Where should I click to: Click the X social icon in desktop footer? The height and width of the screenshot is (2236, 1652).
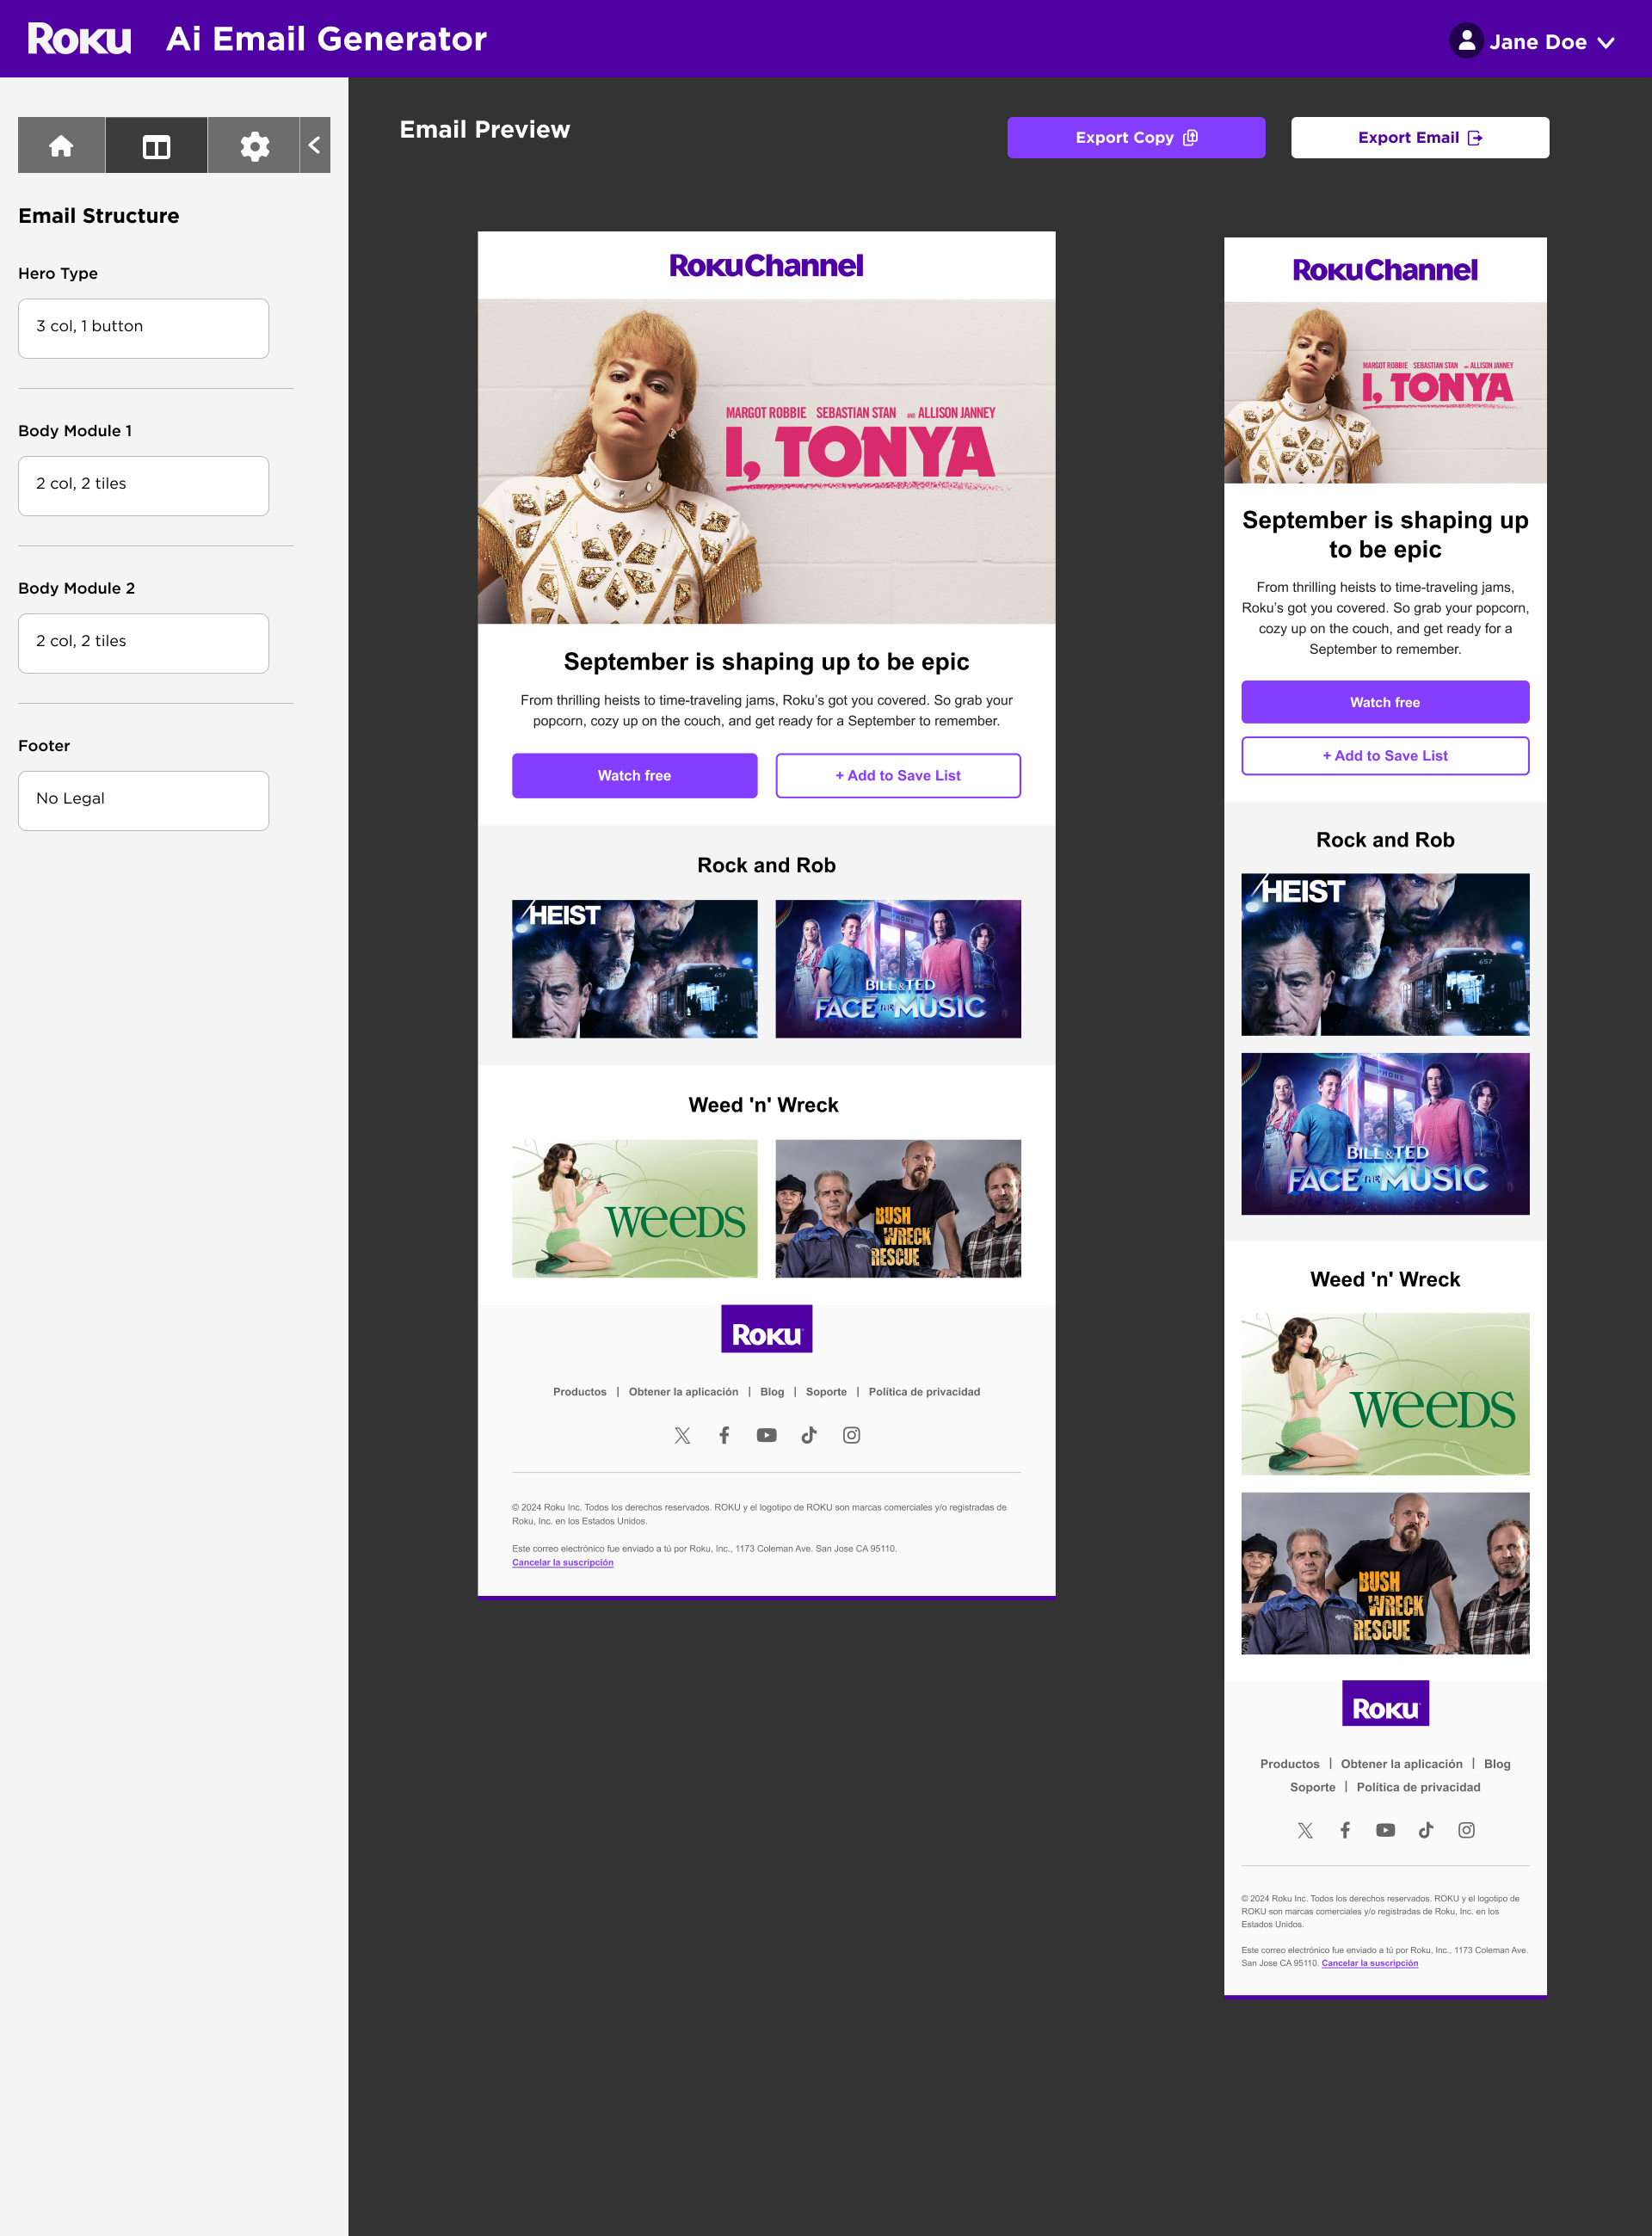tap(682, 1435)
